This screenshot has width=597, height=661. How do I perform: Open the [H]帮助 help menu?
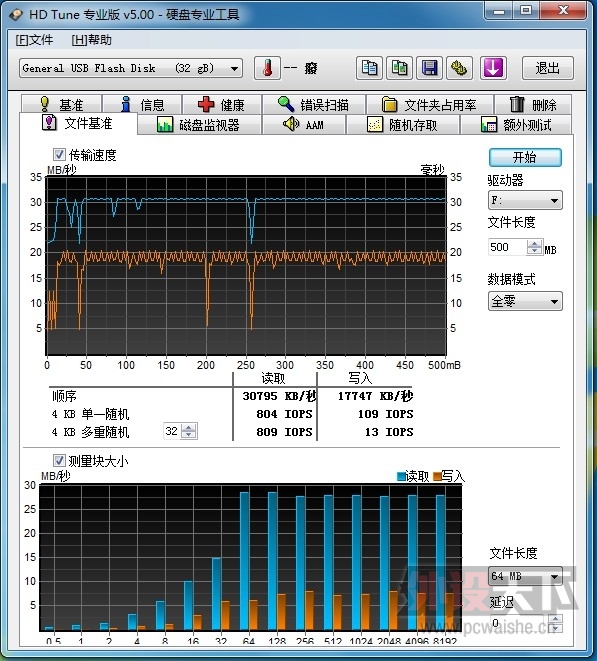pyautogui.click(x=91, y=40)
